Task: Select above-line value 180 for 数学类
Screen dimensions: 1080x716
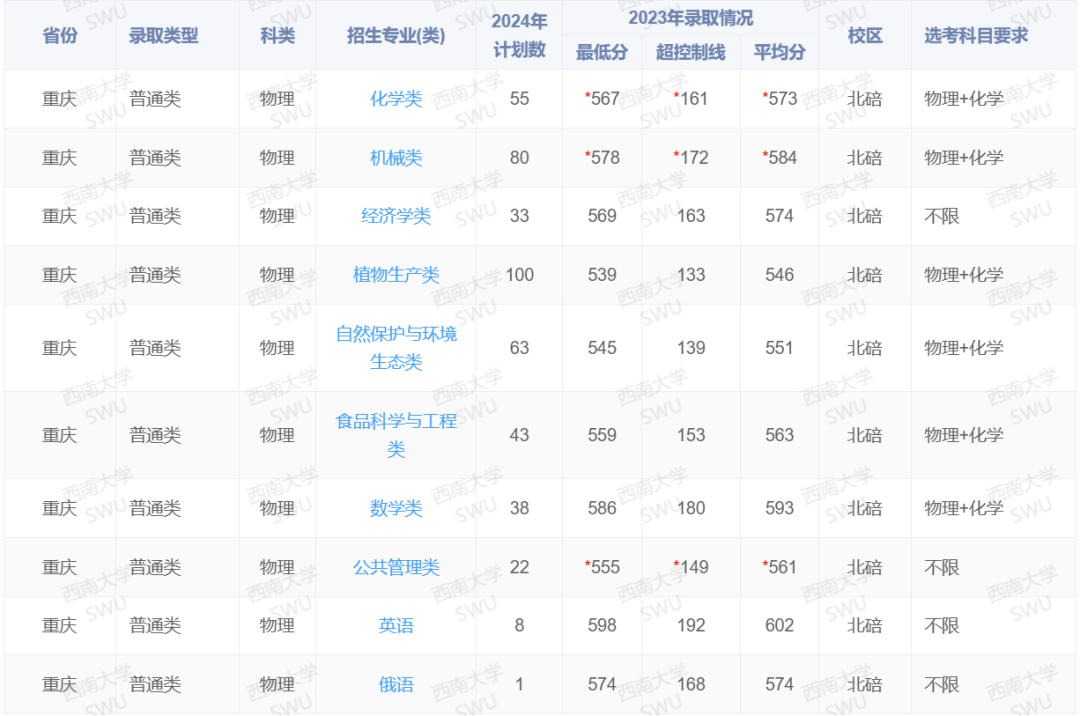Action: pyautogui.click(x=691, y=508)
